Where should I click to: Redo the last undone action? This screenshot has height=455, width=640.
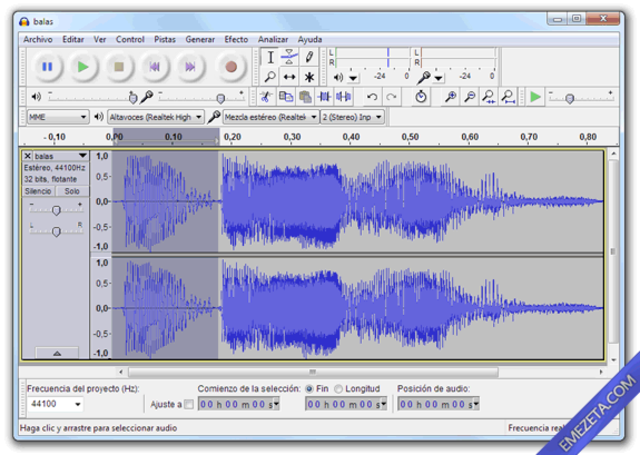click(391, 97)
